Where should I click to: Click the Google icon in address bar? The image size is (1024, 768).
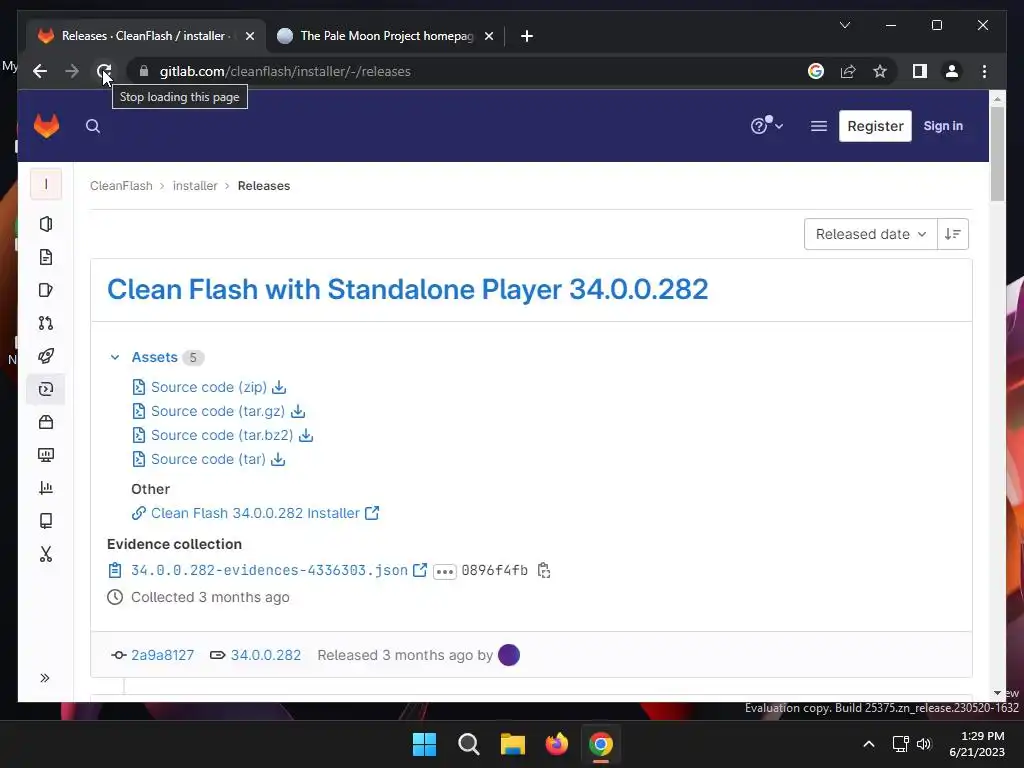point(816,71)
